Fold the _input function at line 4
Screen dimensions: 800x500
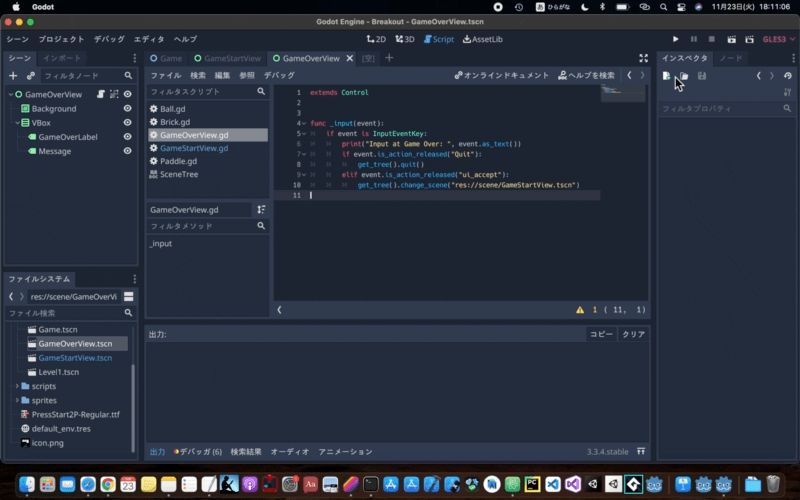point(304,123)
